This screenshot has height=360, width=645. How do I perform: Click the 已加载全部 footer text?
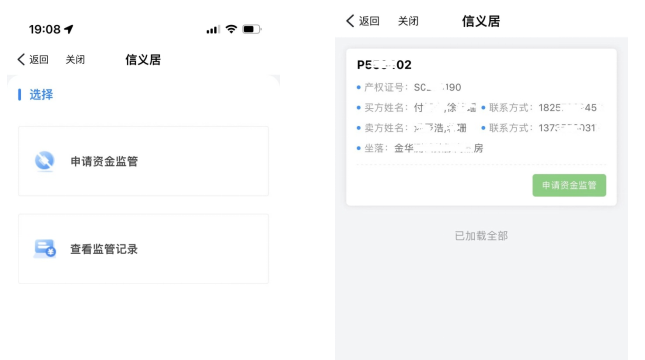click(481, 236)
